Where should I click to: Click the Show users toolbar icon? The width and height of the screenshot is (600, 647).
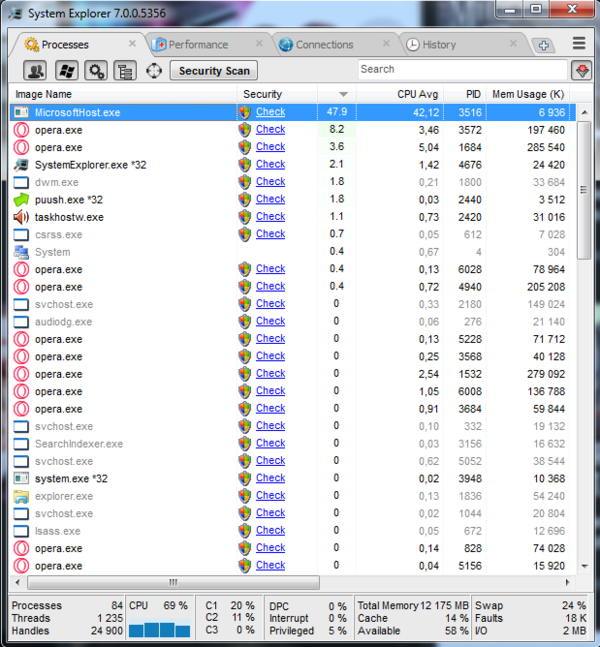click(35, 71)
